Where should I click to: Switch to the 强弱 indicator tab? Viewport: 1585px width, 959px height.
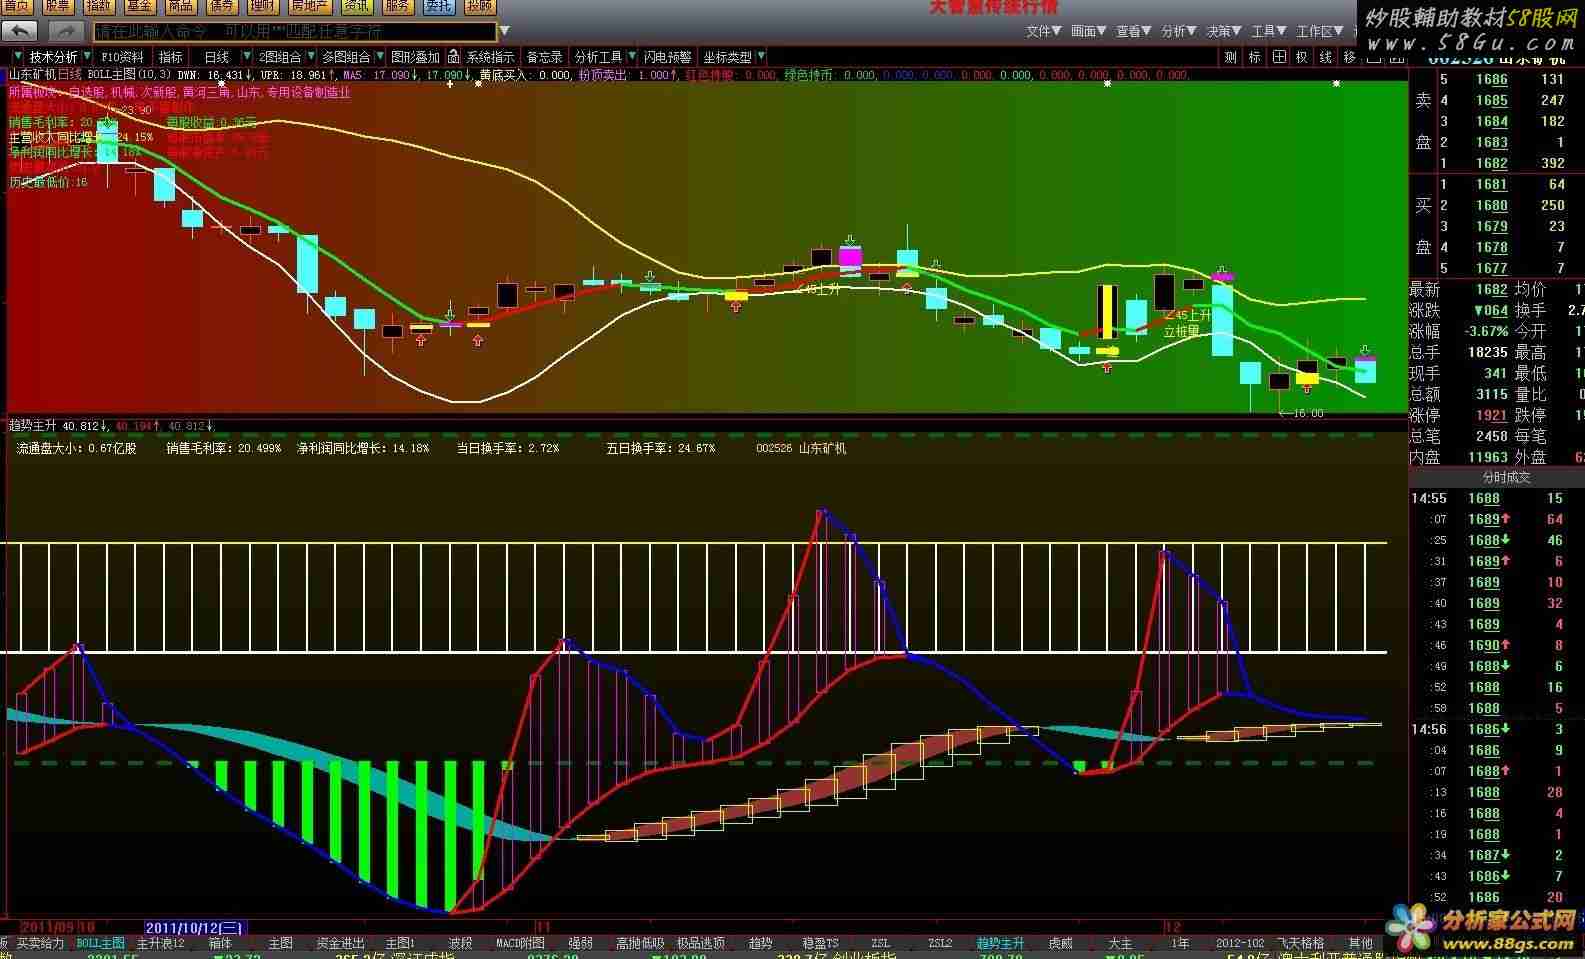tap(580, 943)
